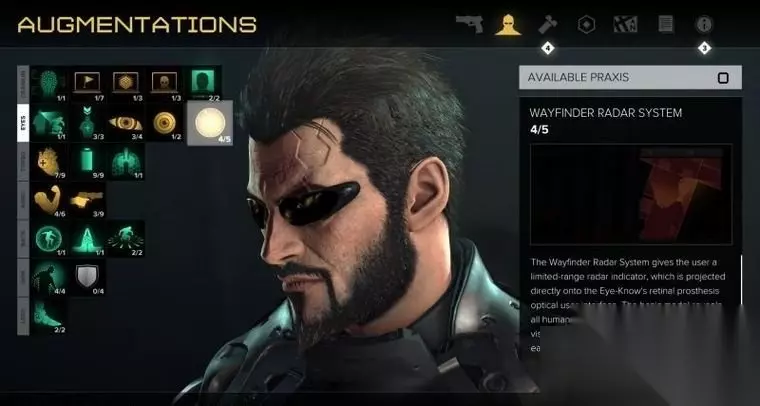Open the lined document log icon
This screenshot has width=760, height=406.
tap(665, 24)
